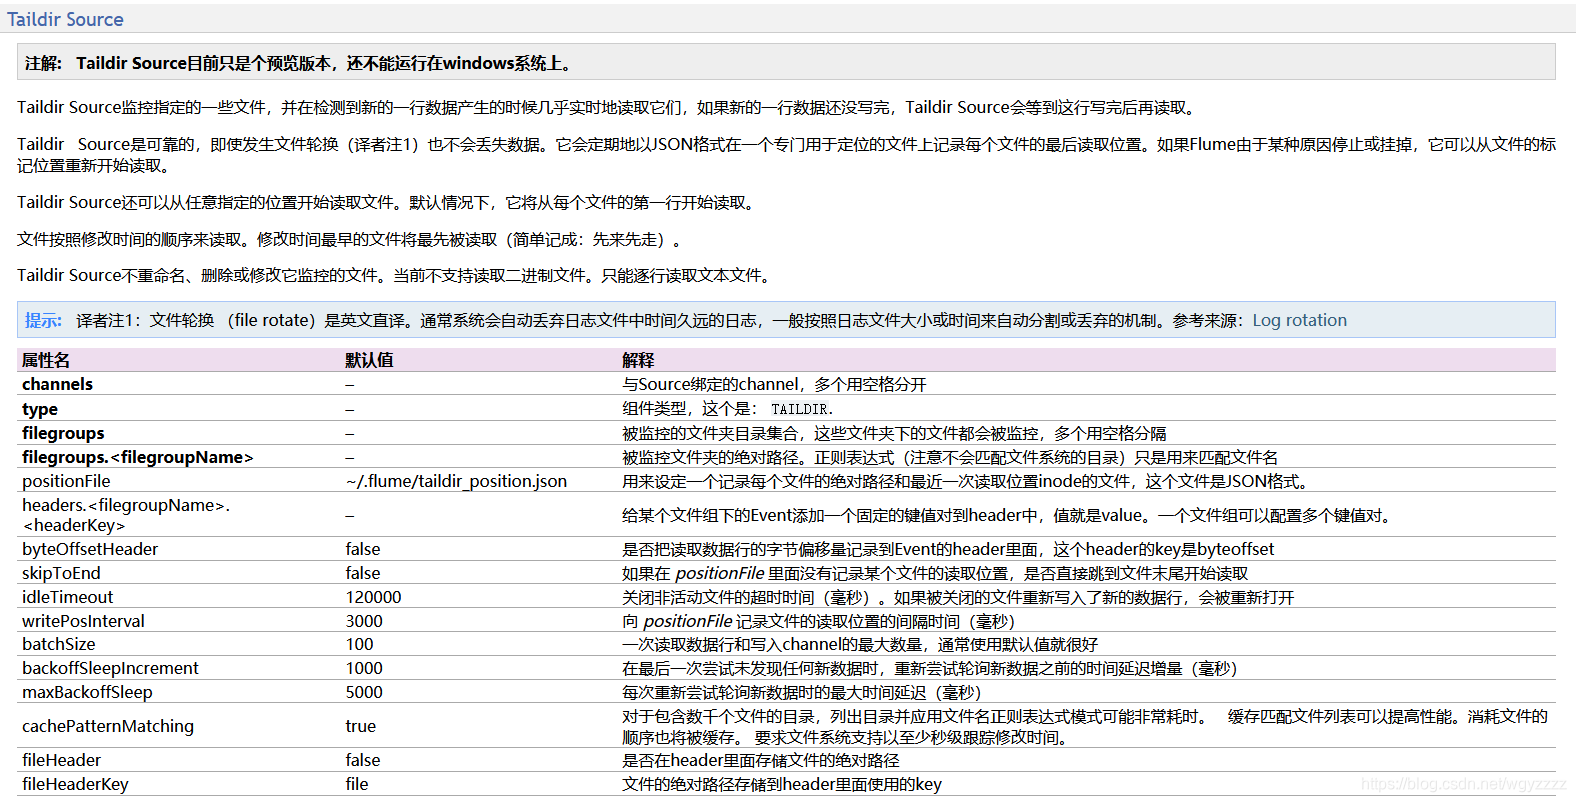Click the 3000 default value

point(364,621)
